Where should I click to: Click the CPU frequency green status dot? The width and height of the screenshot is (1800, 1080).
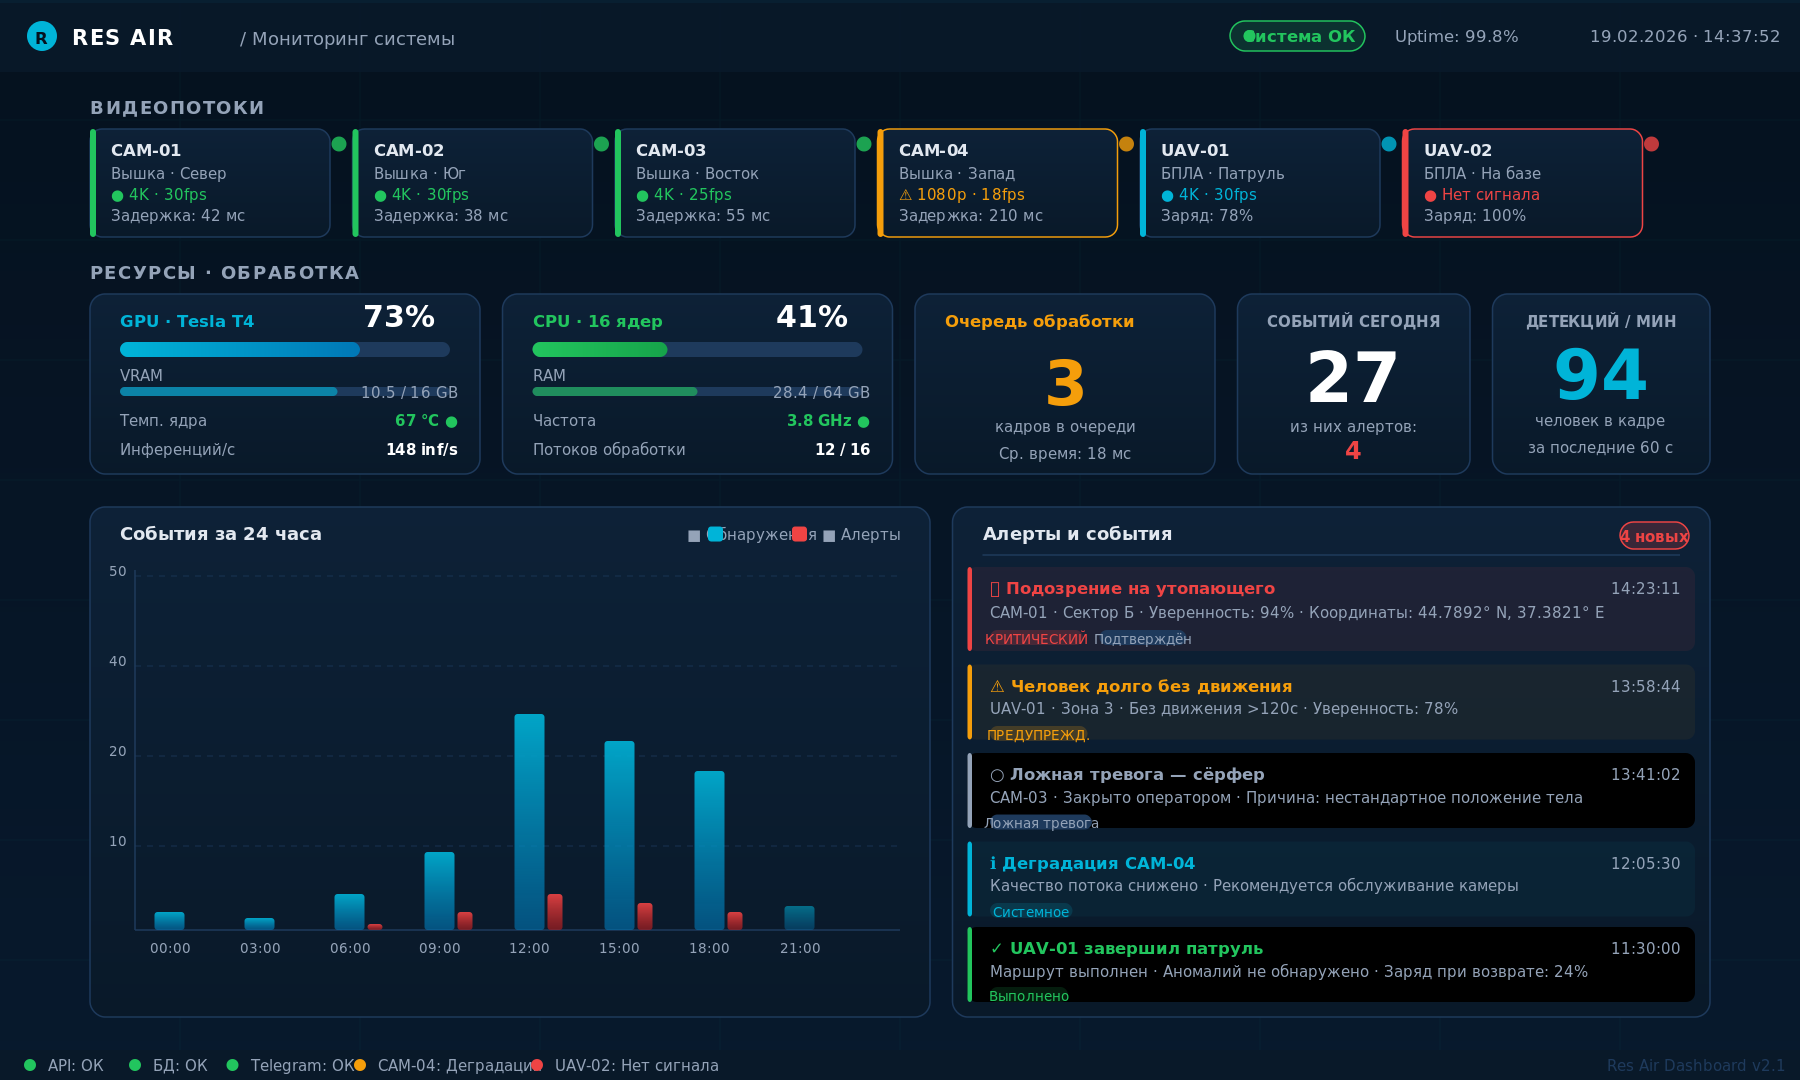[864, 422]
